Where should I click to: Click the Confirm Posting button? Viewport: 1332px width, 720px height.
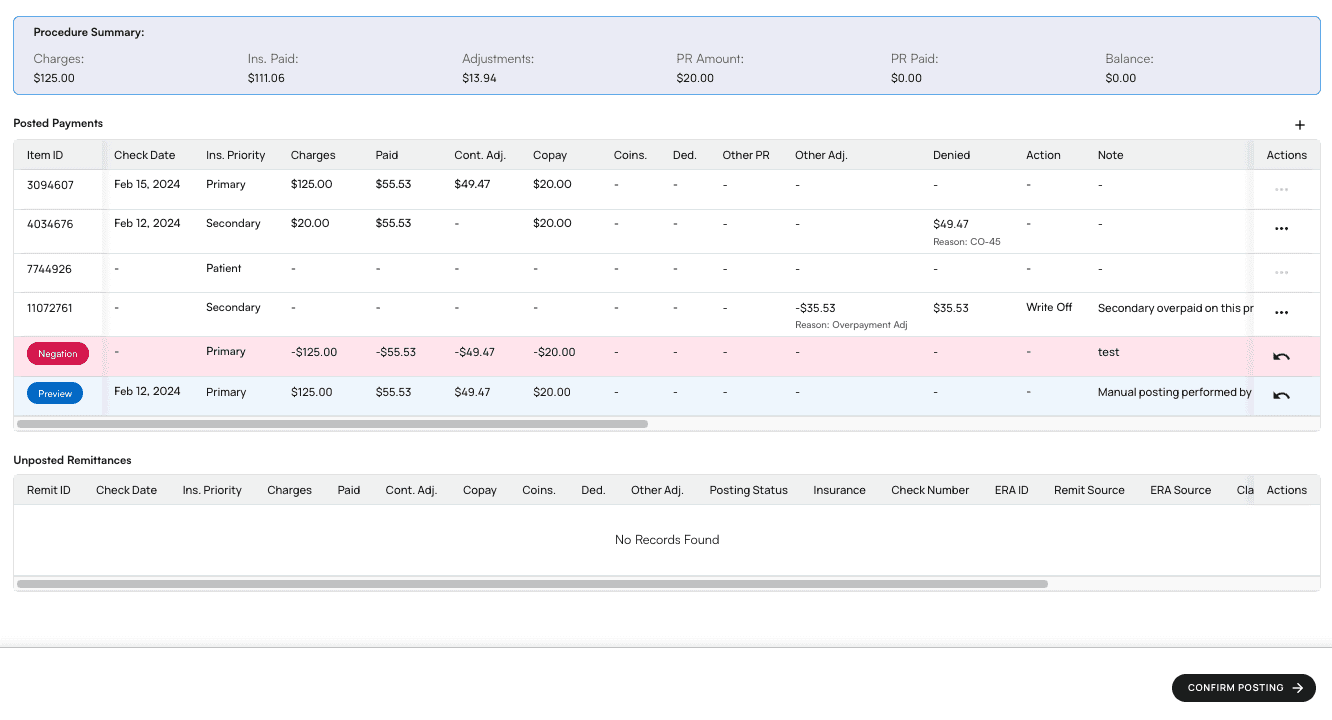[1244, 688]
